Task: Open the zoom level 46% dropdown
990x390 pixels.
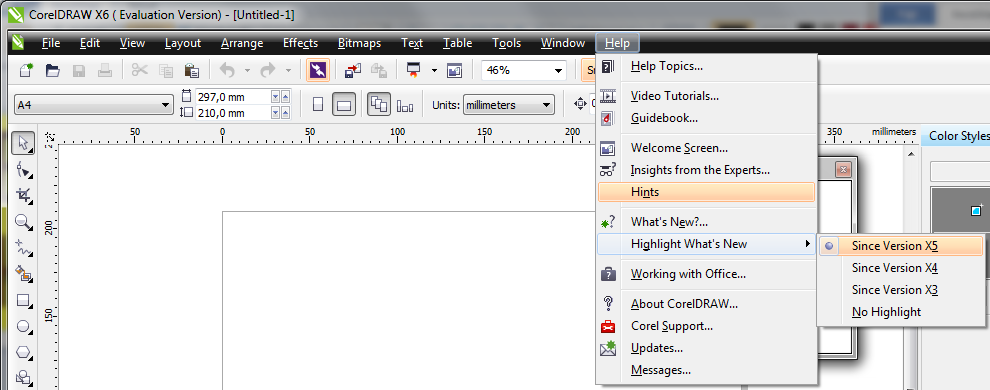Action: [558, 71]
